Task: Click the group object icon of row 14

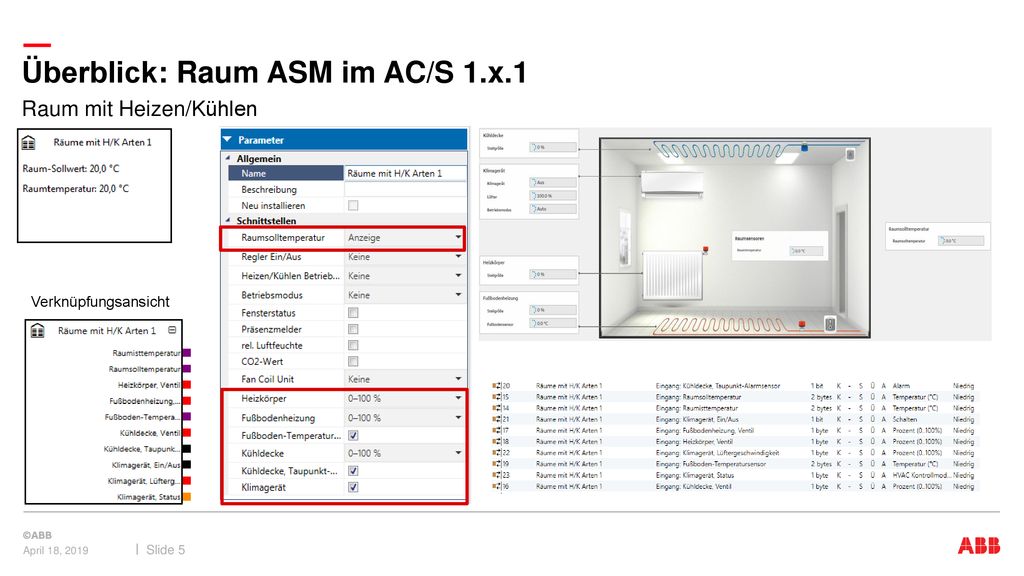Action: coord(496,408)
